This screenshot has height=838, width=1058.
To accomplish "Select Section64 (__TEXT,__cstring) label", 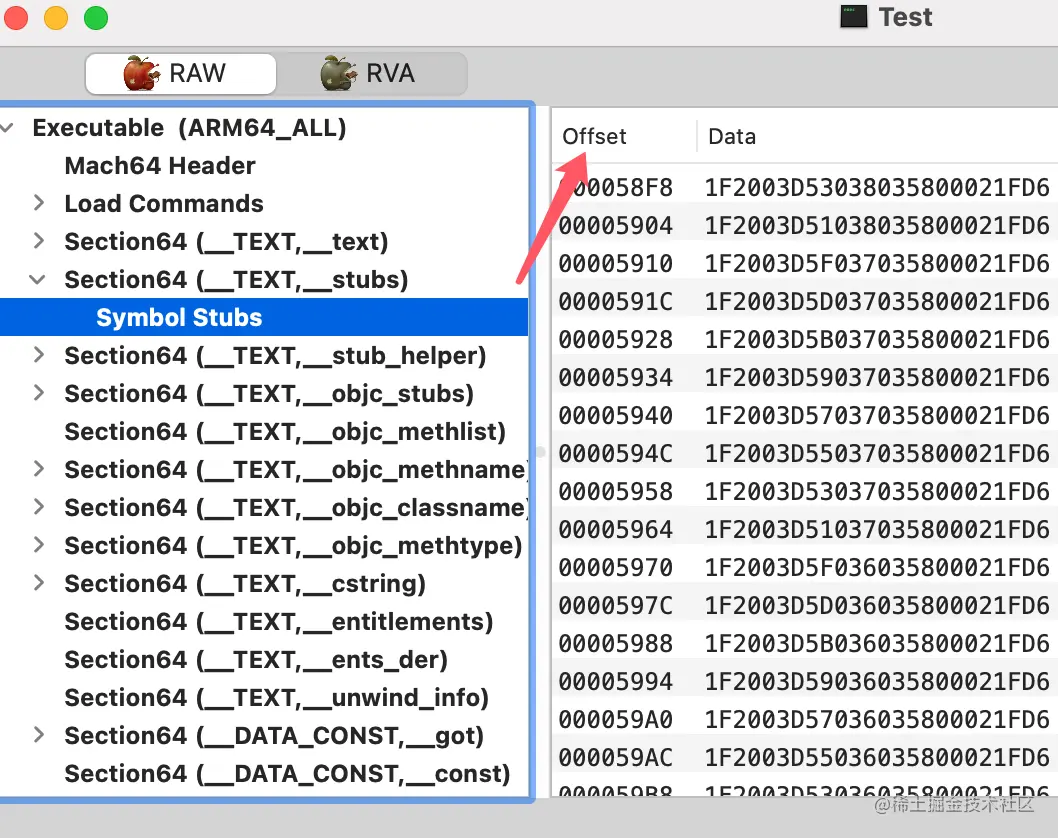I will click(x=245, y=584).
